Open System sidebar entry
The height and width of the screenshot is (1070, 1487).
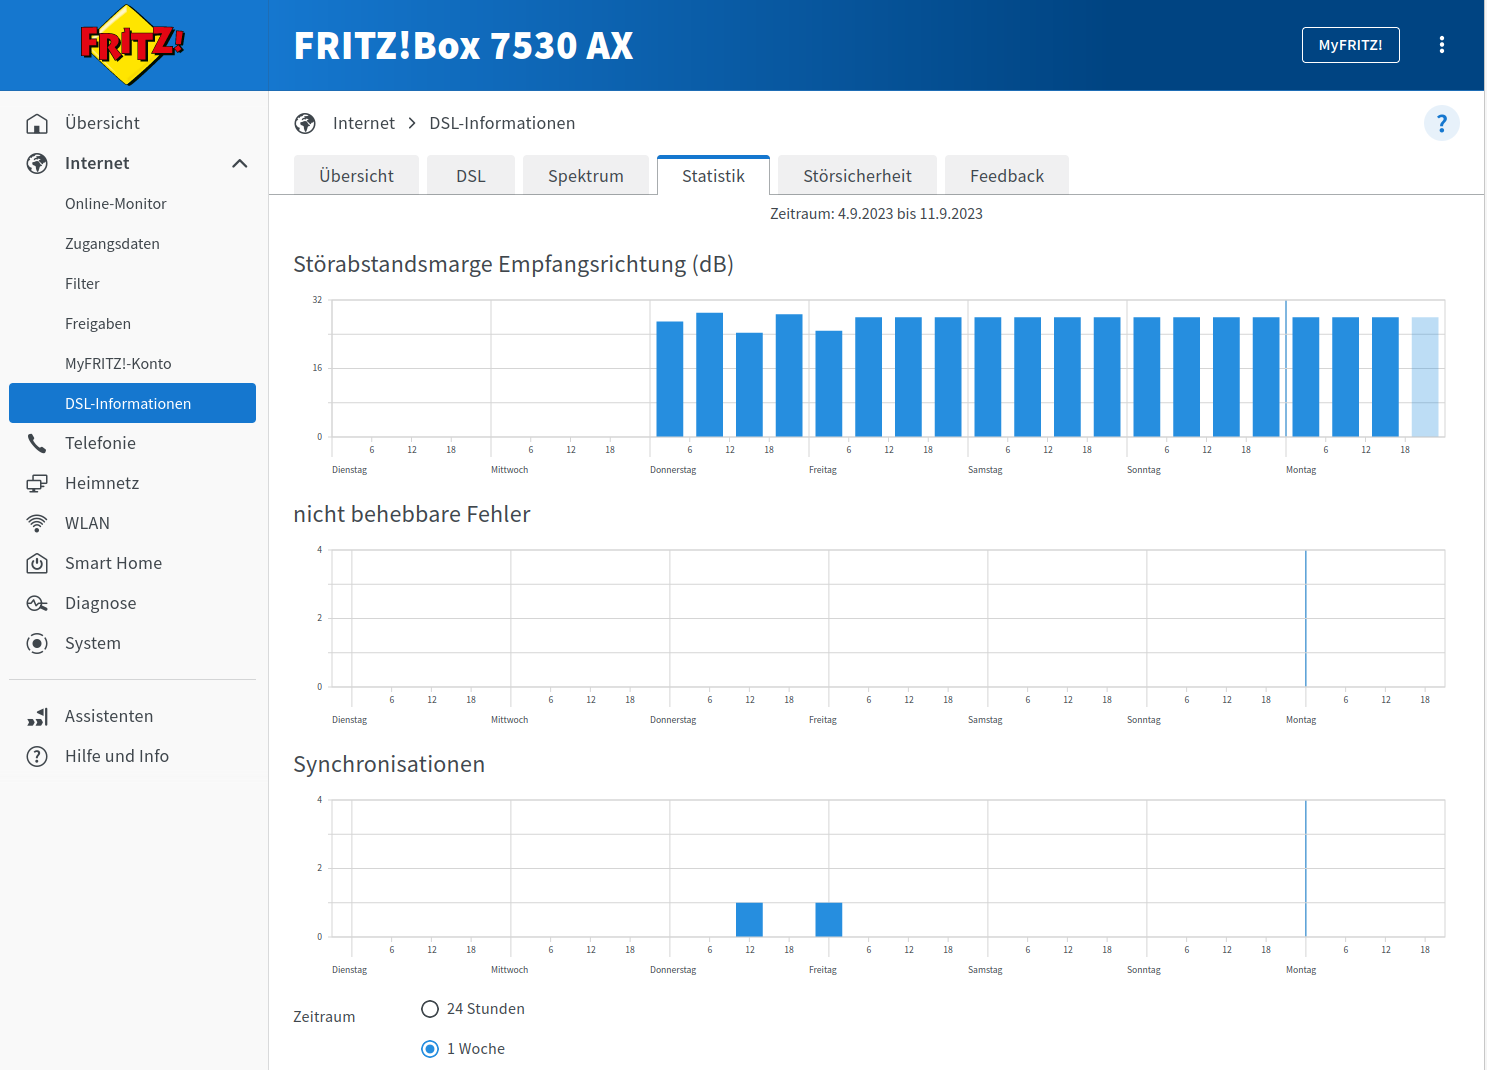tap(132, 643)
